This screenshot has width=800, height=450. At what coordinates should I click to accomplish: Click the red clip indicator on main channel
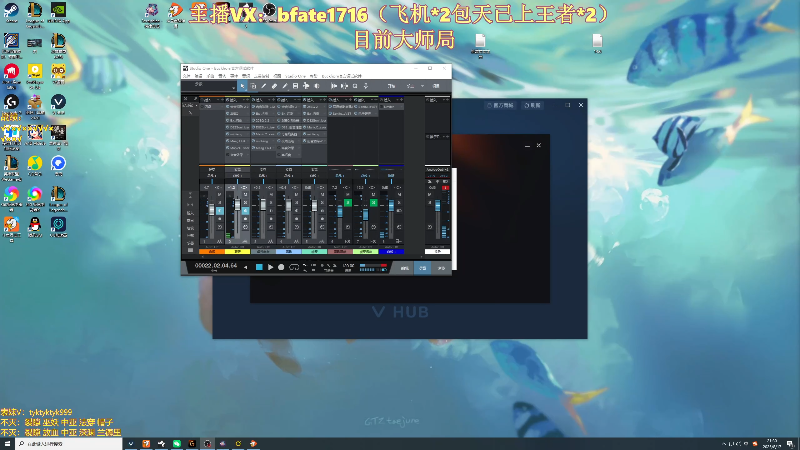(x=445, y=188)
